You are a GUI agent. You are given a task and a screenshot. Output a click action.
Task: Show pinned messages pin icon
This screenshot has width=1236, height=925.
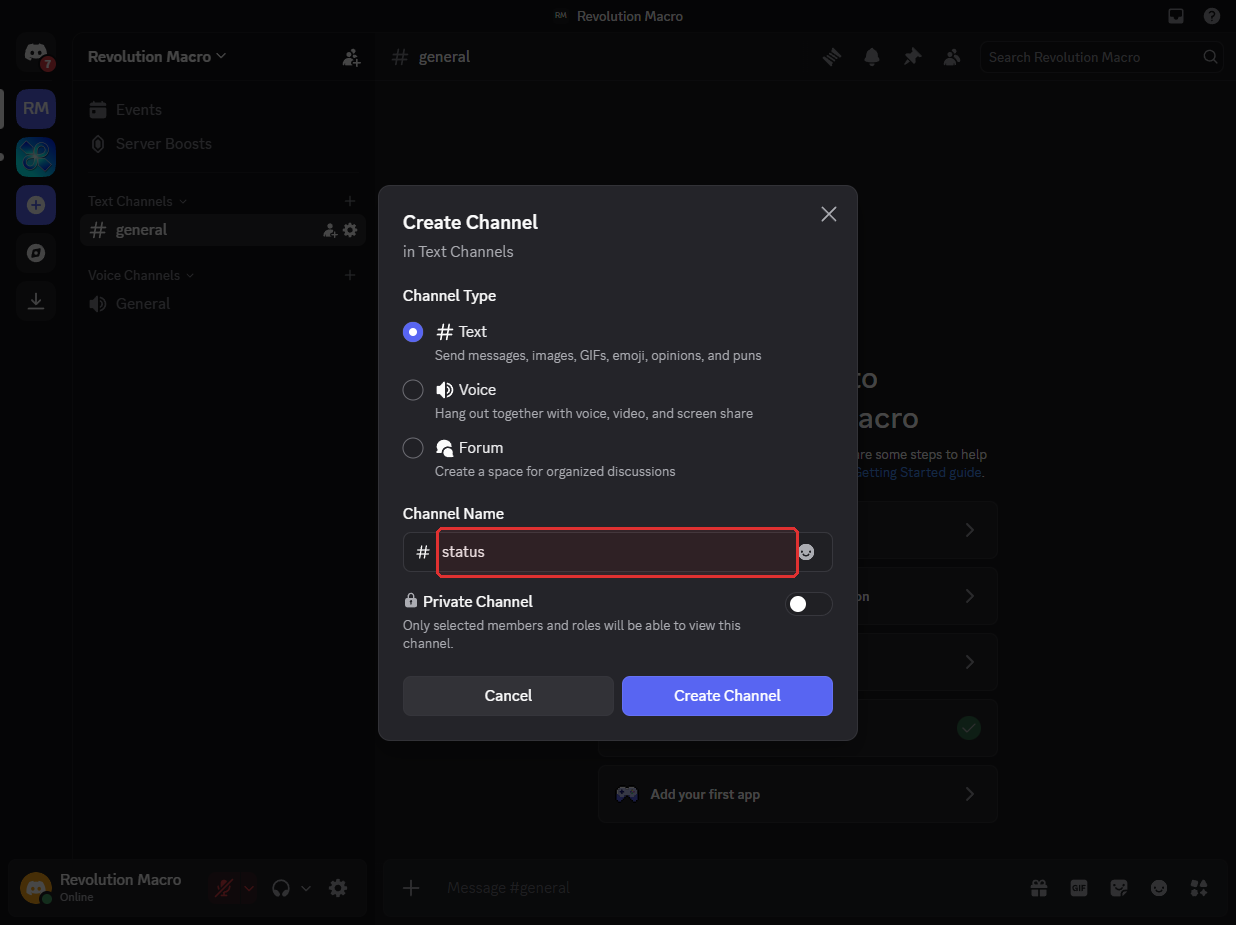pos(912,57)
